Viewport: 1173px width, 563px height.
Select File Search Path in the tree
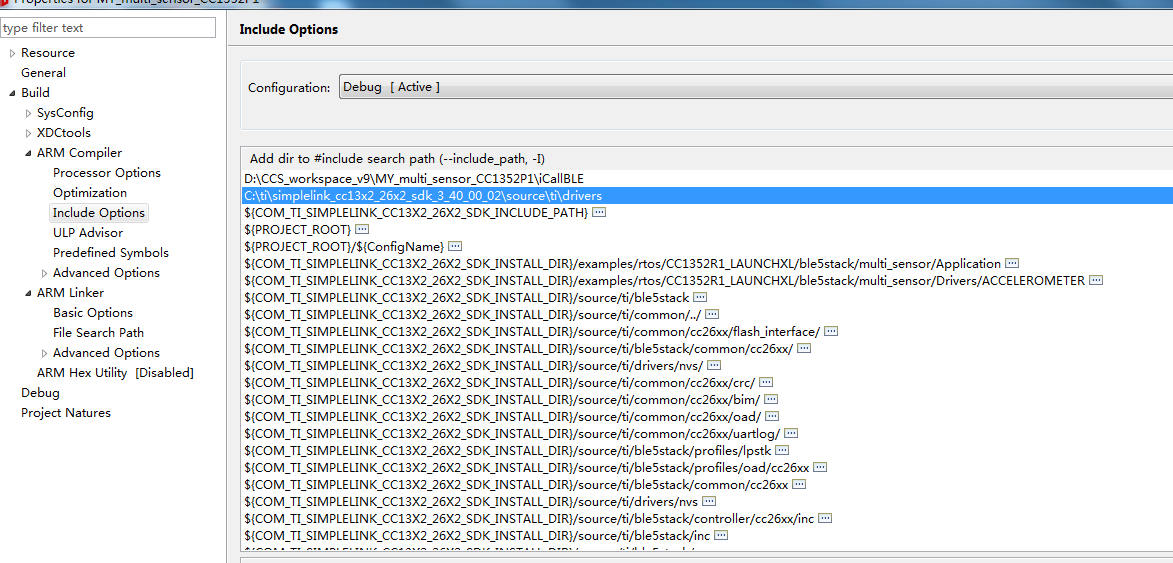pyautogui.click(x=99, y=333)
